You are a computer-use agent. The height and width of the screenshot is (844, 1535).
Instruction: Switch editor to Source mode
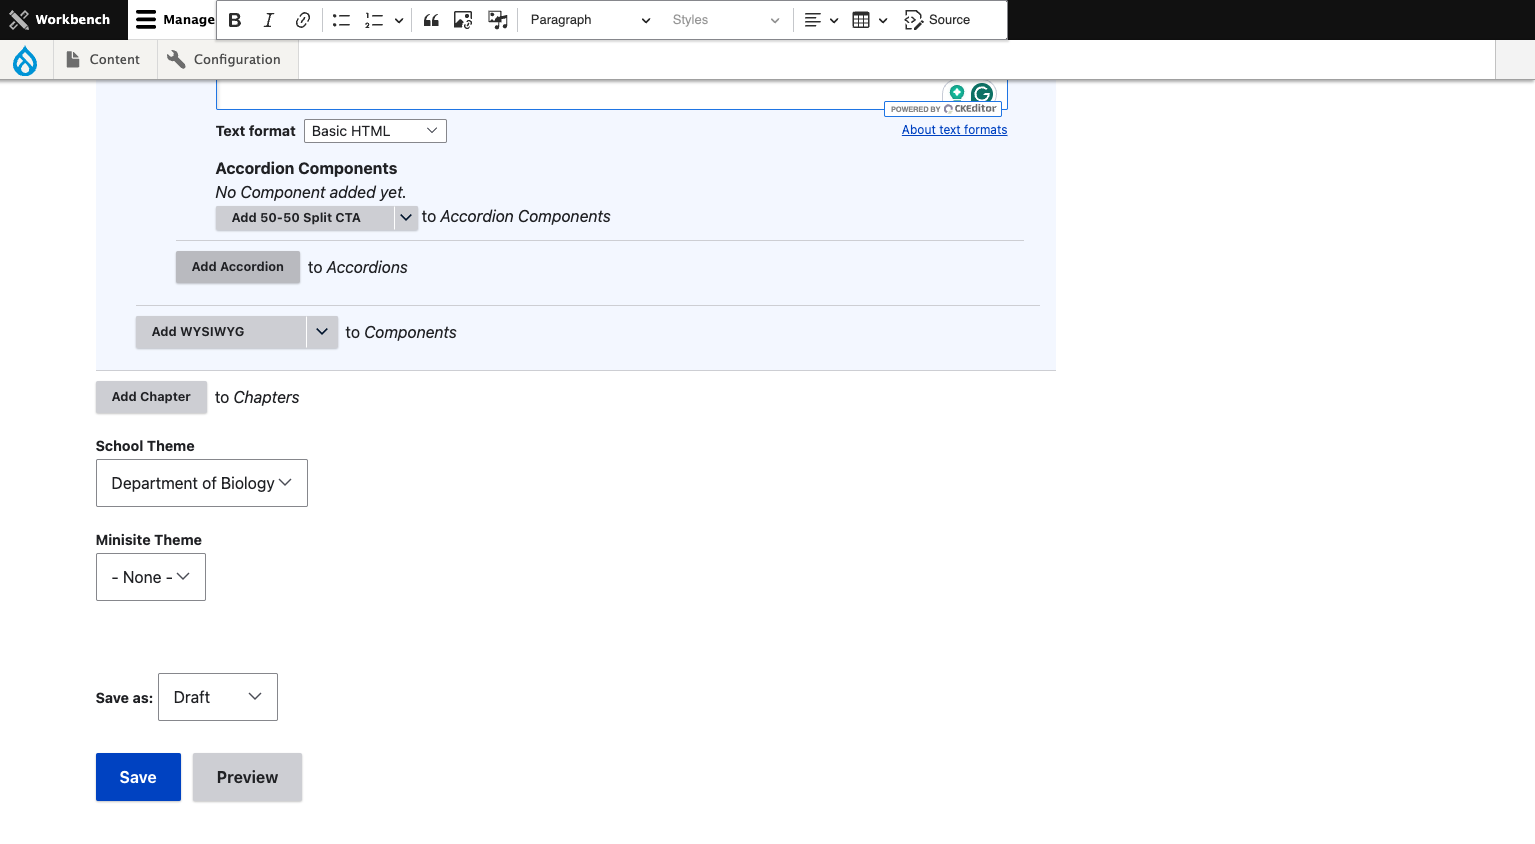pos(937,20)
